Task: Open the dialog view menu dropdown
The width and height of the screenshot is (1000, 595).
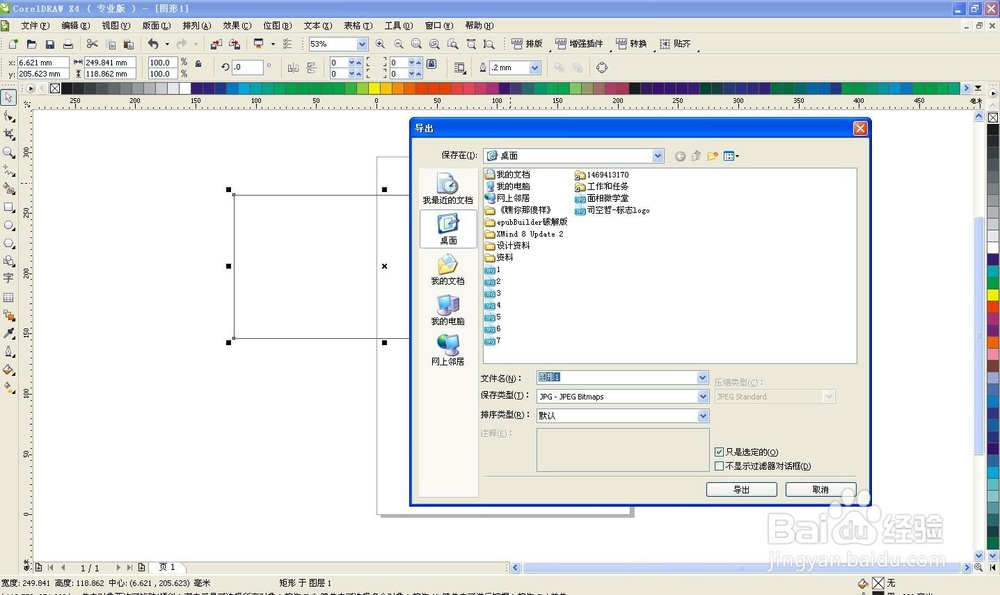Action: click(732, 156)
